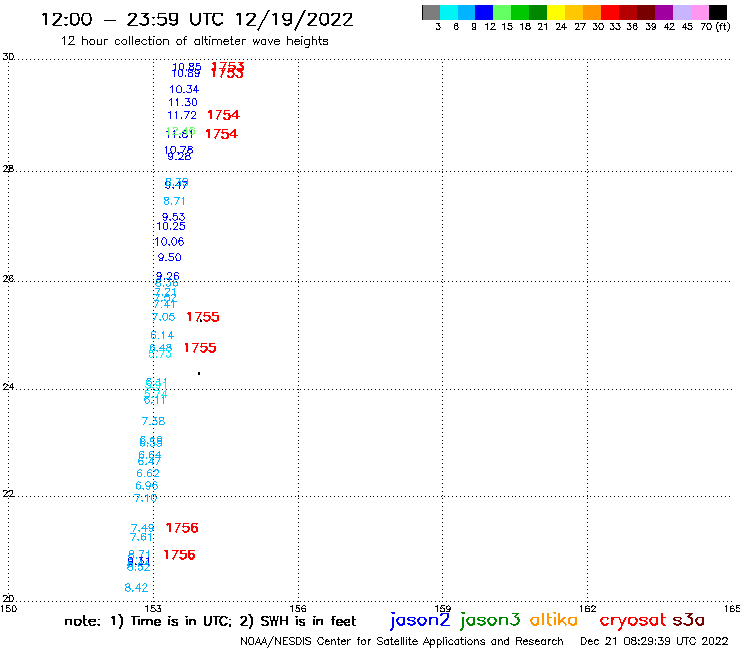Click the cyan swatch in the color scale
The image size is (740, 650).
[x=449, y=12]
